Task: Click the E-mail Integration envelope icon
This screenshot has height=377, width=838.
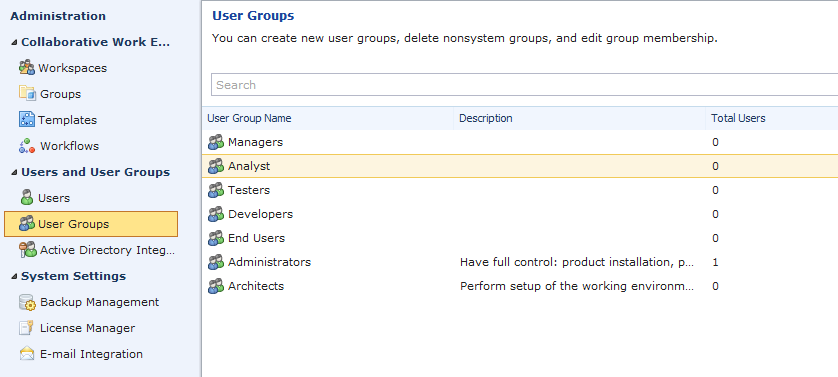Action: click(27, 353)
